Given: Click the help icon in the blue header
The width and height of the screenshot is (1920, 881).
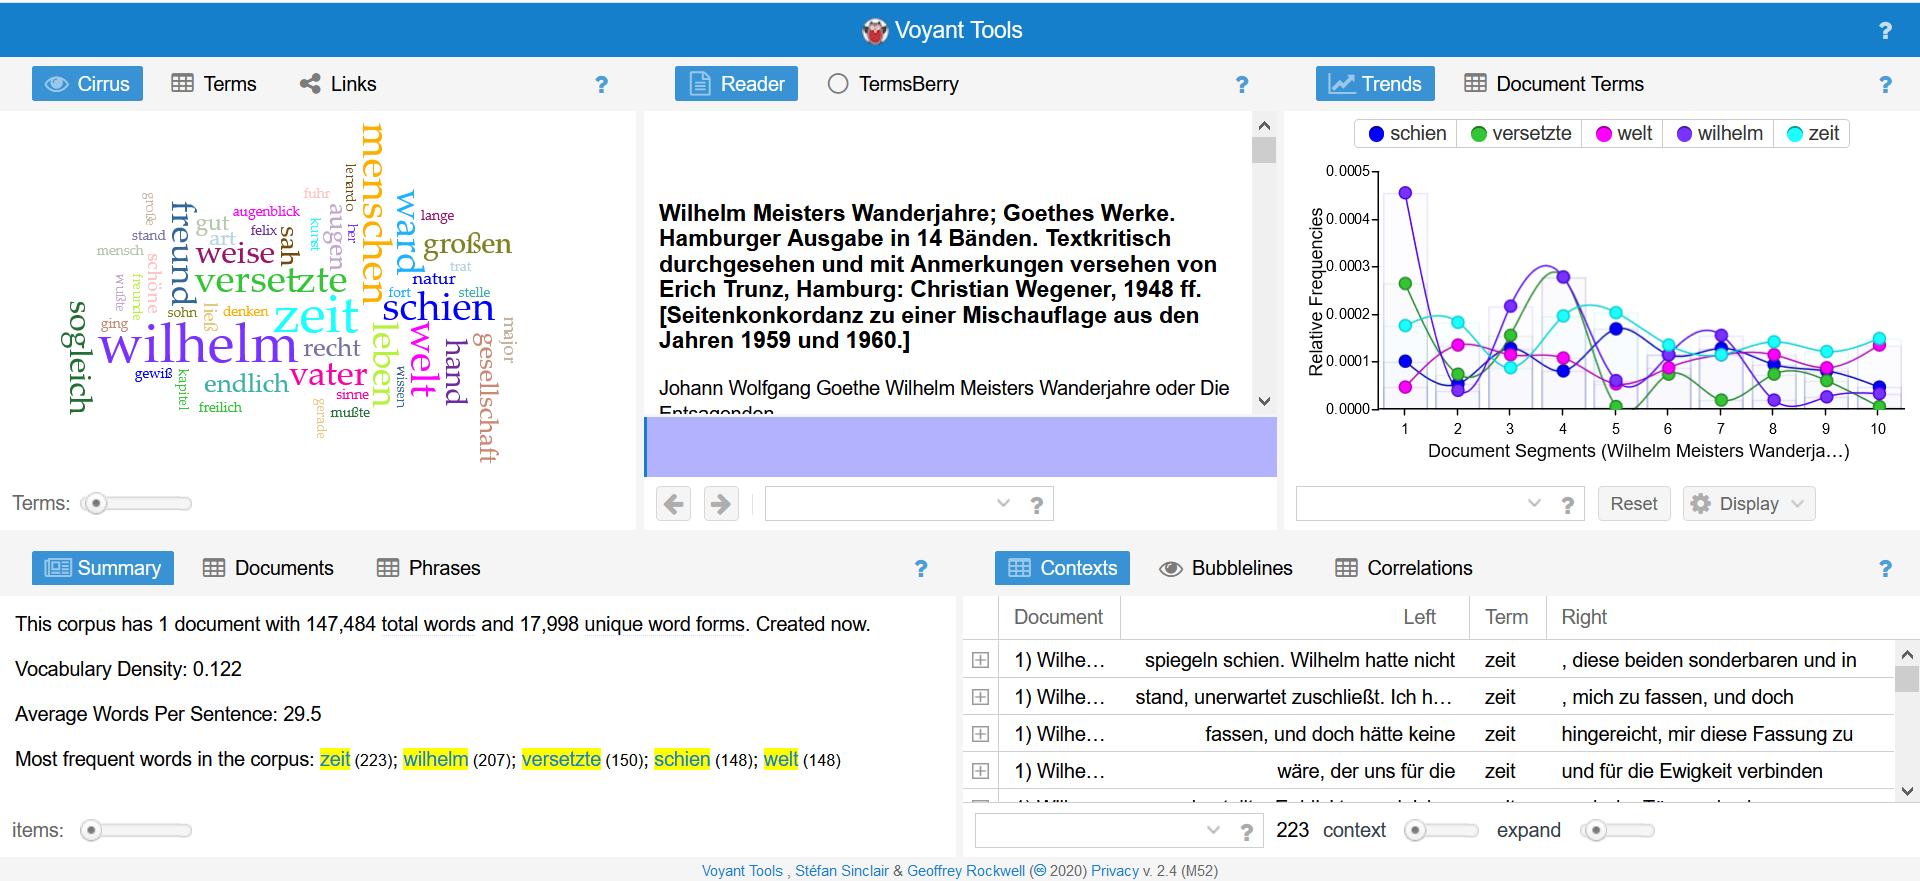Looking at the screenshot, I should tap(1885, 31).
